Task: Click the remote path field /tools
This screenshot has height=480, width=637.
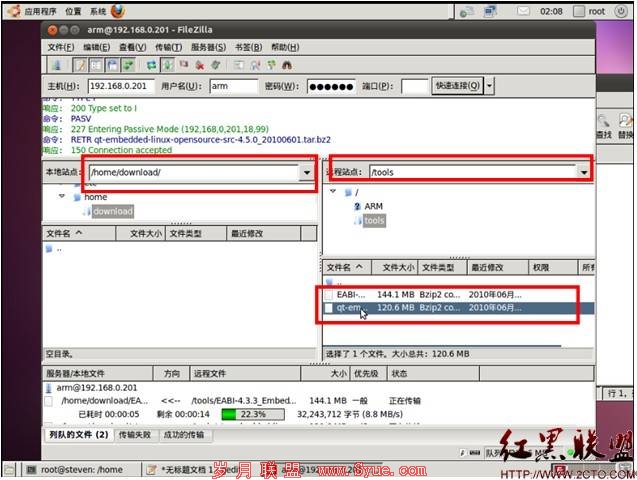Action: pos(473,172)
